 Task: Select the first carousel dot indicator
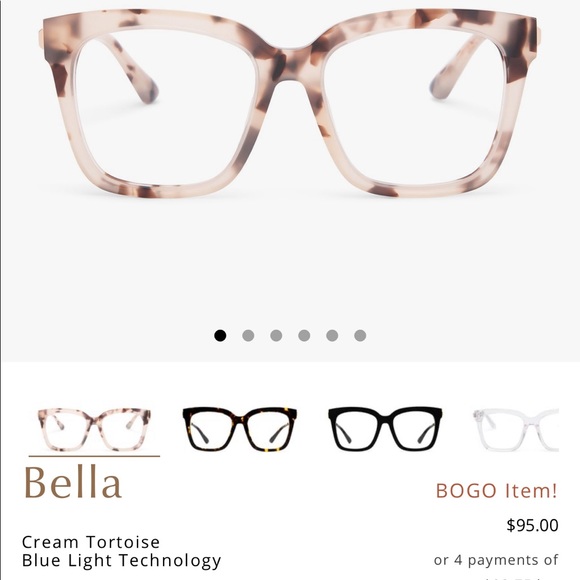click(220, 335)
